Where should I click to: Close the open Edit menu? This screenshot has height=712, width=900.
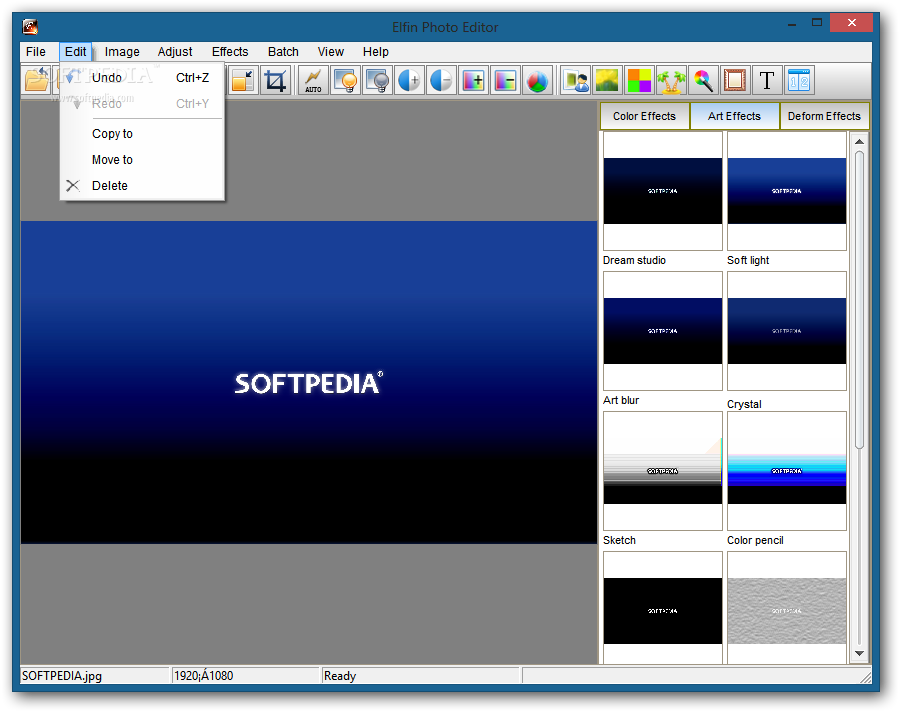pyautogui.click(x=75, y=52)
